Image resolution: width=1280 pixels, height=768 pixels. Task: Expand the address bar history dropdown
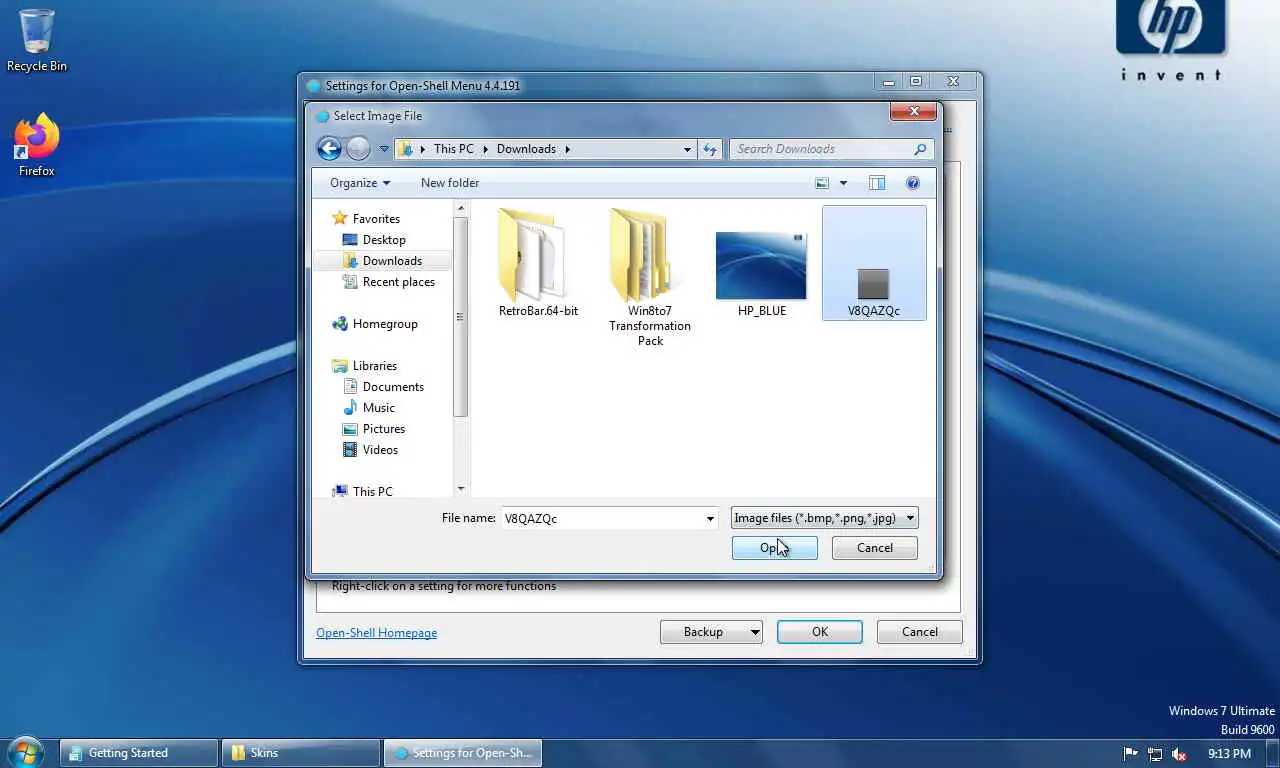coord(687,149)
